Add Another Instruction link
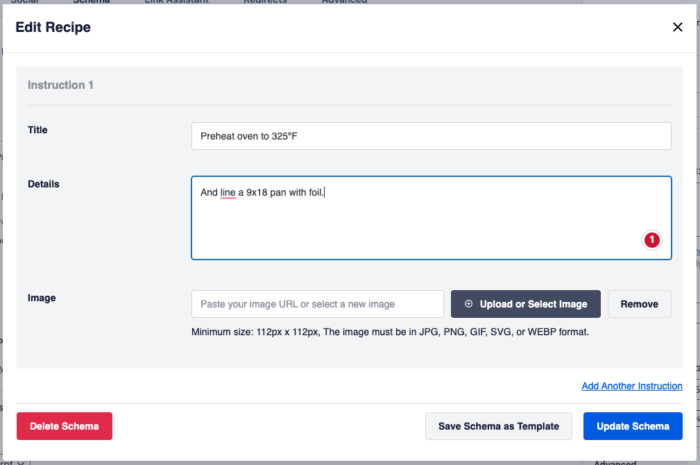 click(x=631, y=386)
